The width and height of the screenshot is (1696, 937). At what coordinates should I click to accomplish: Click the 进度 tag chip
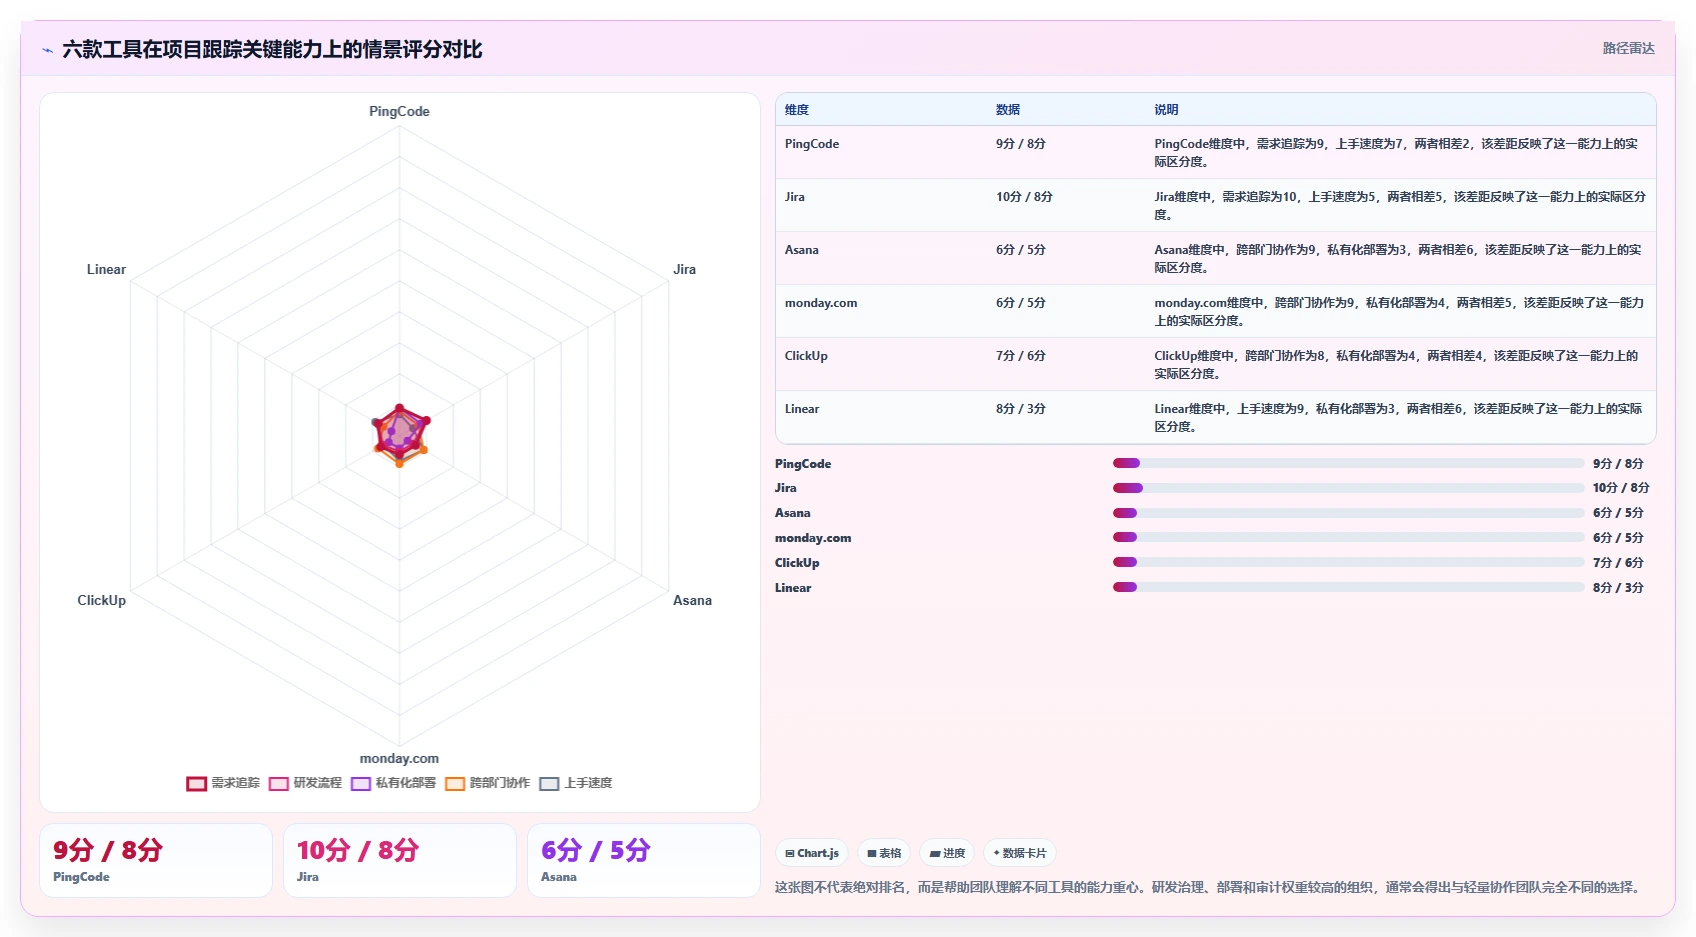(947, 853)
